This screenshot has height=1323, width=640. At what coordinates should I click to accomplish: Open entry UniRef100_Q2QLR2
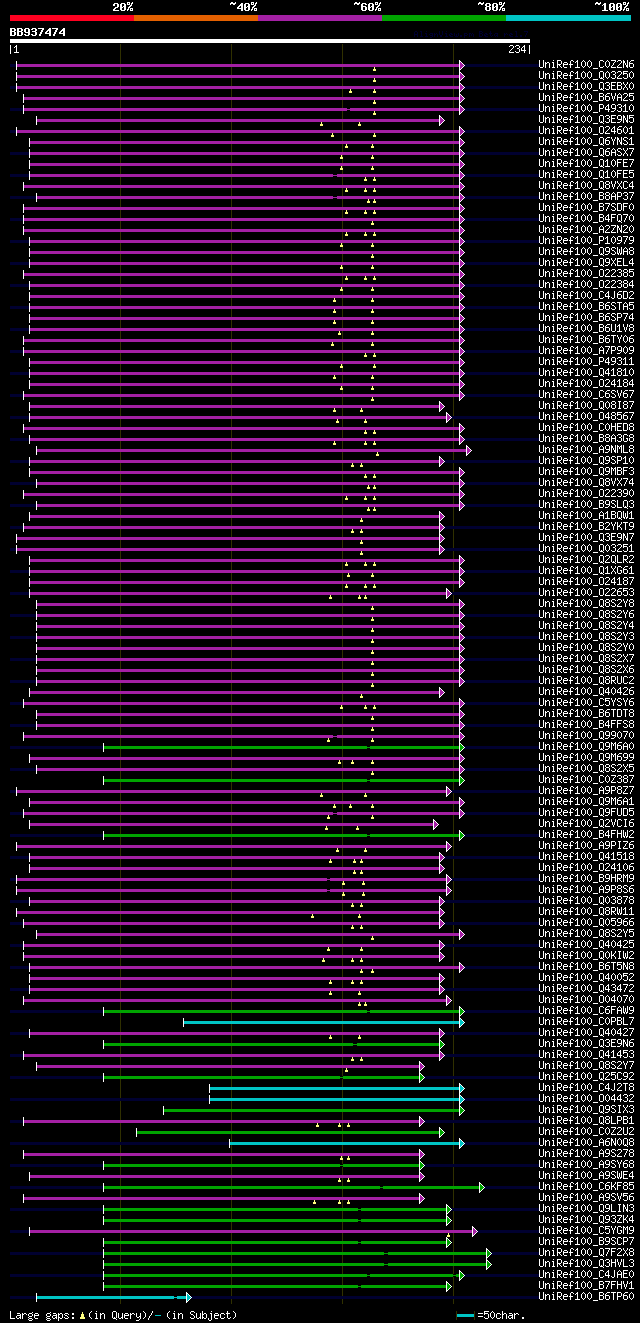pyautogui.click(x=586, y=559)
